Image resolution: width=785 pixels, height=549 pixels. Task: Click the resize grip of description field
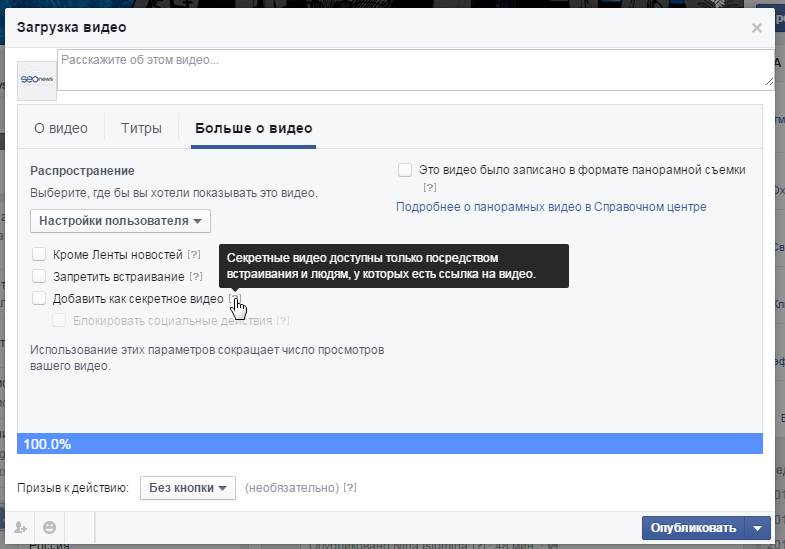coord(769,82)
